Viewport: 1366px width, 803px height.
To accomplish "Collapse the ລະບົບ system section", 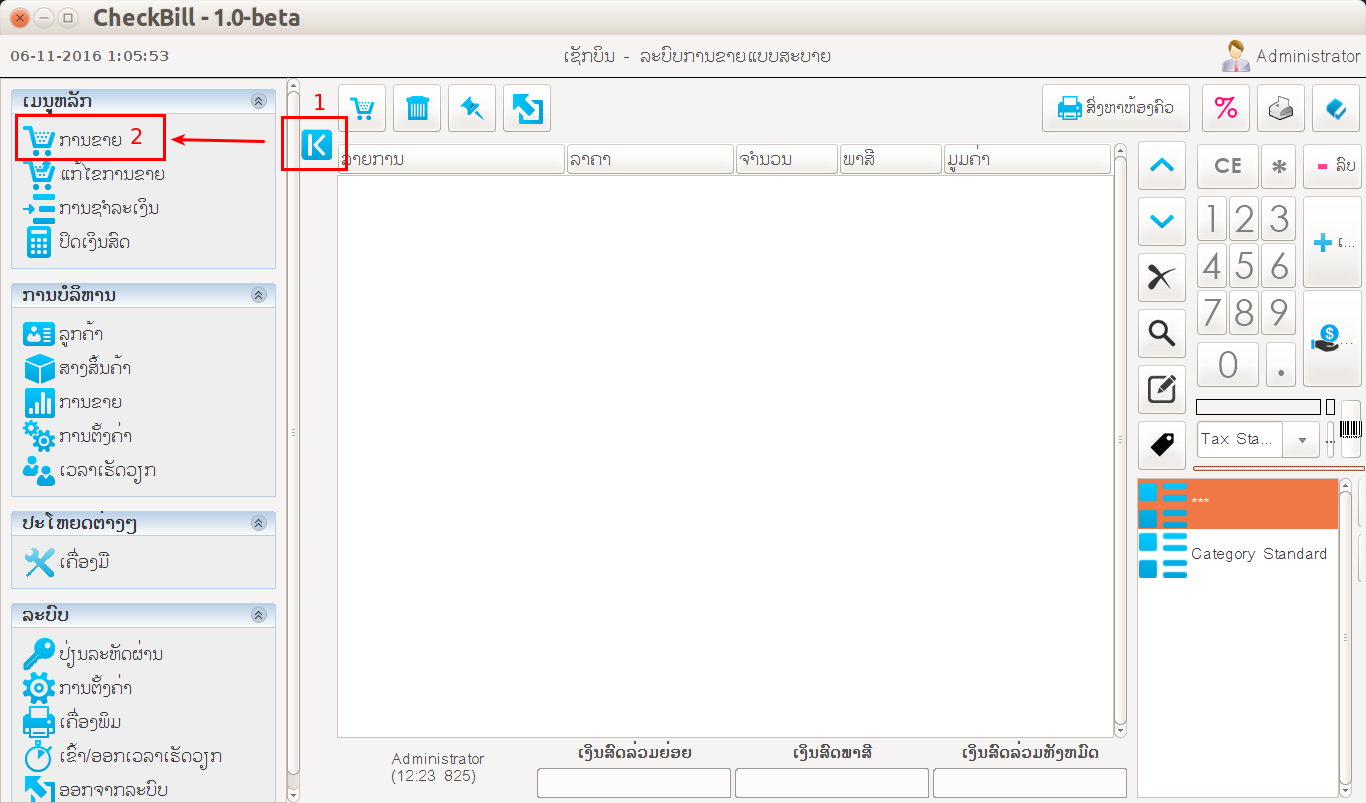I will 258,615.
